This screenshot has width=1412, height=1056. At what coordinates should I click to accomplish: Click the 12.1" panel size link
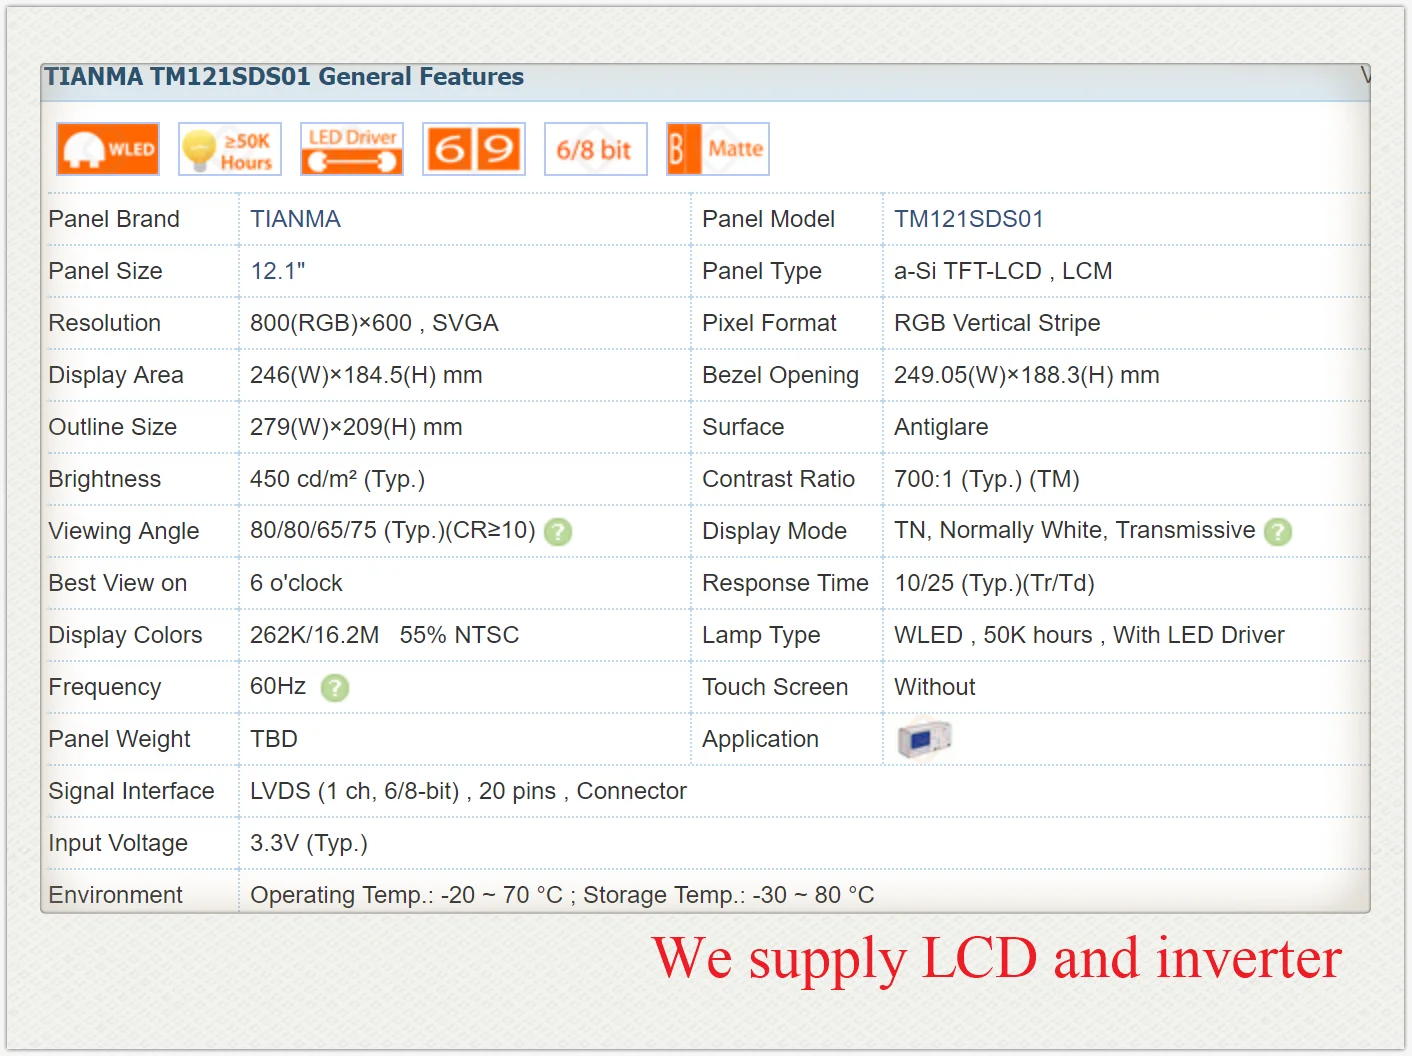277,271
